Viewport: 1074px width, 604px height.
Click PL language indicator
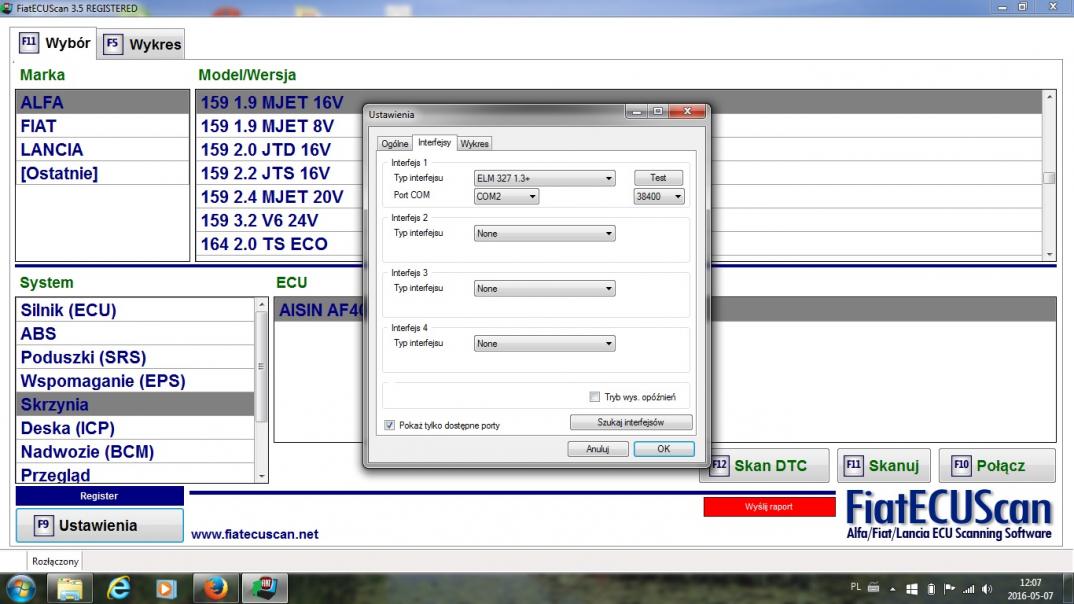(x=856, y=587)
